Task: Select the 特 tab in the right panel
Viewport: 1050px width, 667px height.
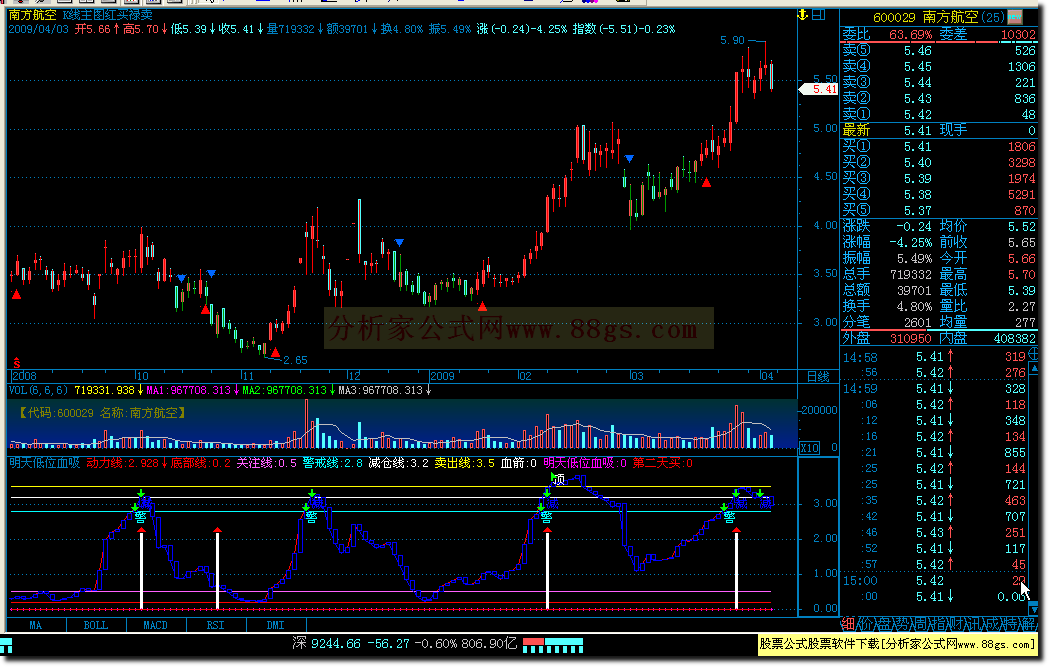Action: coord(1010,624)
